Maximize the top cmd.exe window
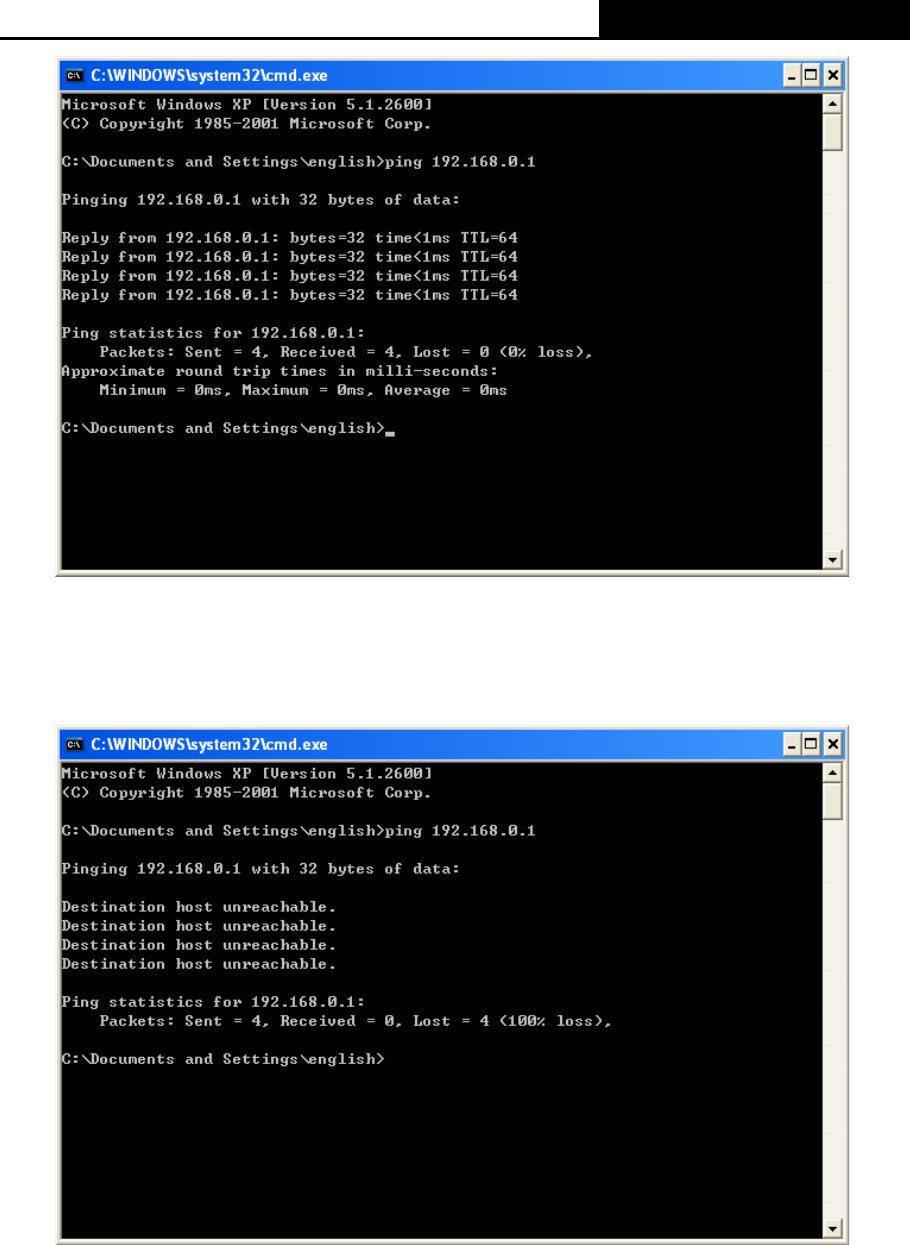Screen dimensions: 910x1245 point(812,75)
